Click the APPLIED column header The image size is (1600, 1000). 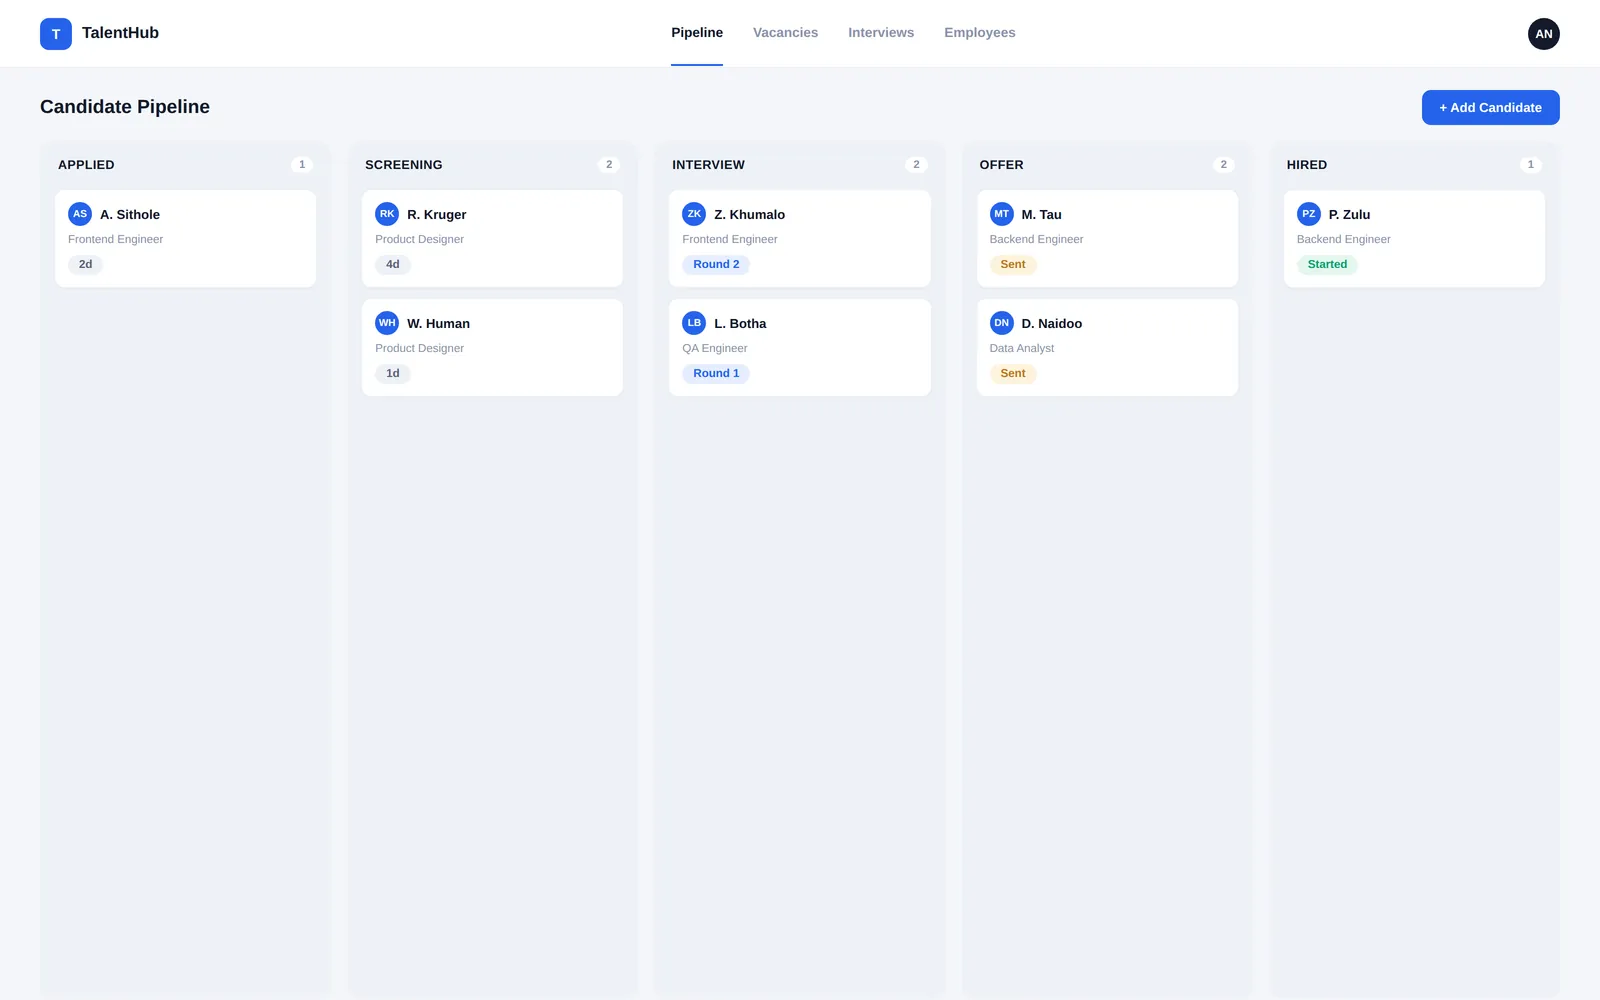86,165
